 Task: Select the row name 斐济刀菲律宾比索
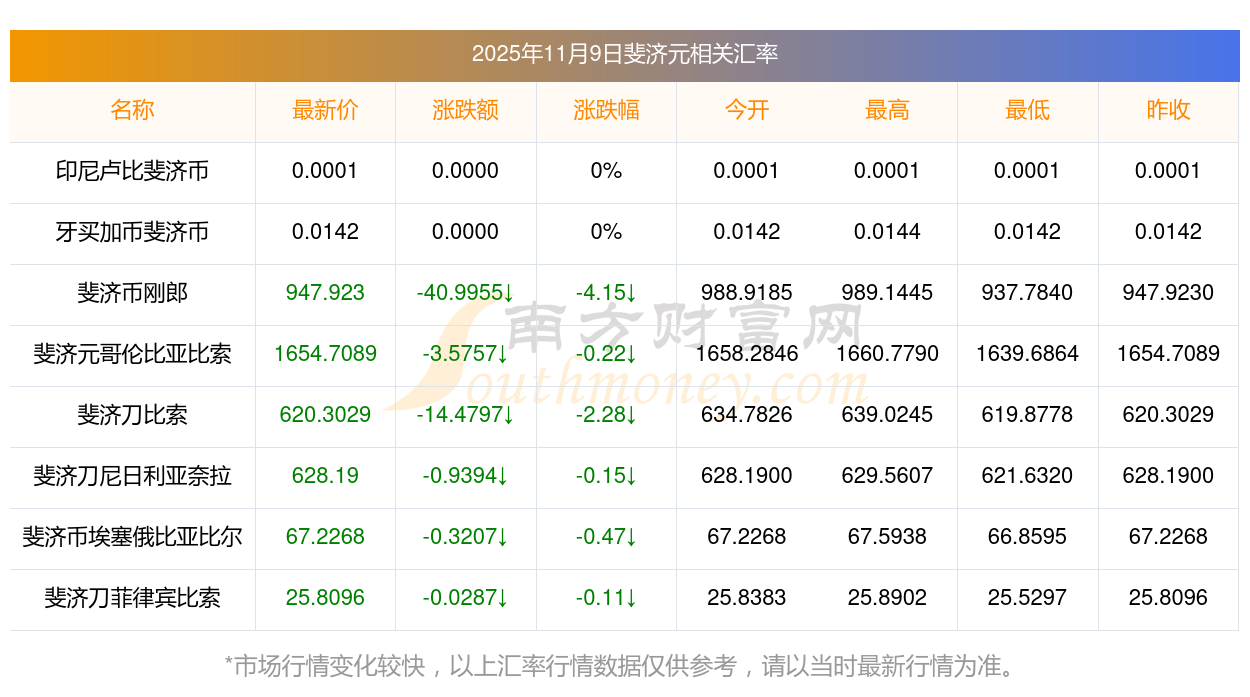(132, 598)
